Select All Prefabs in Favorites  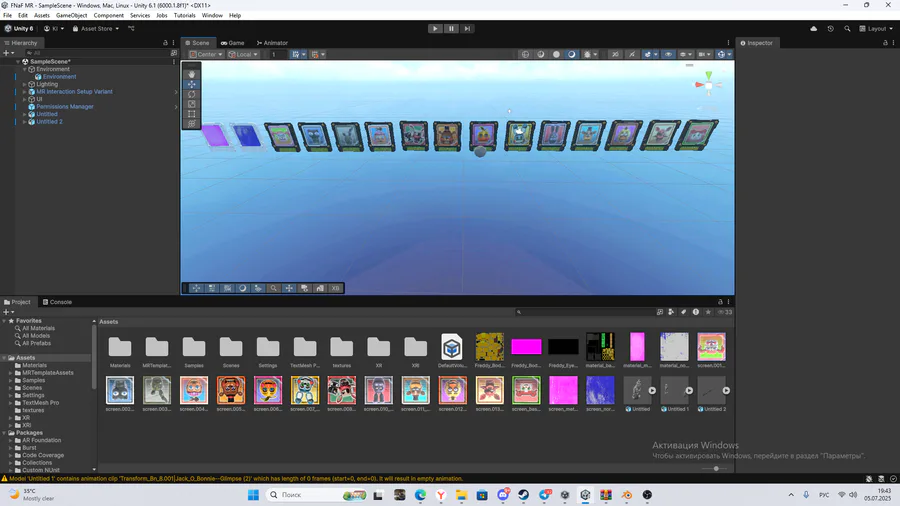pos(36,343)
